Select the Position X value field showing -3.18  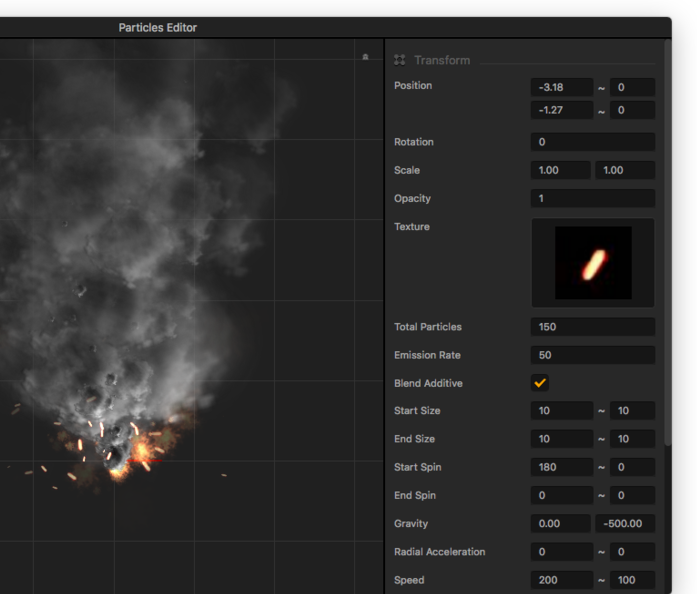tap(562, 87)
